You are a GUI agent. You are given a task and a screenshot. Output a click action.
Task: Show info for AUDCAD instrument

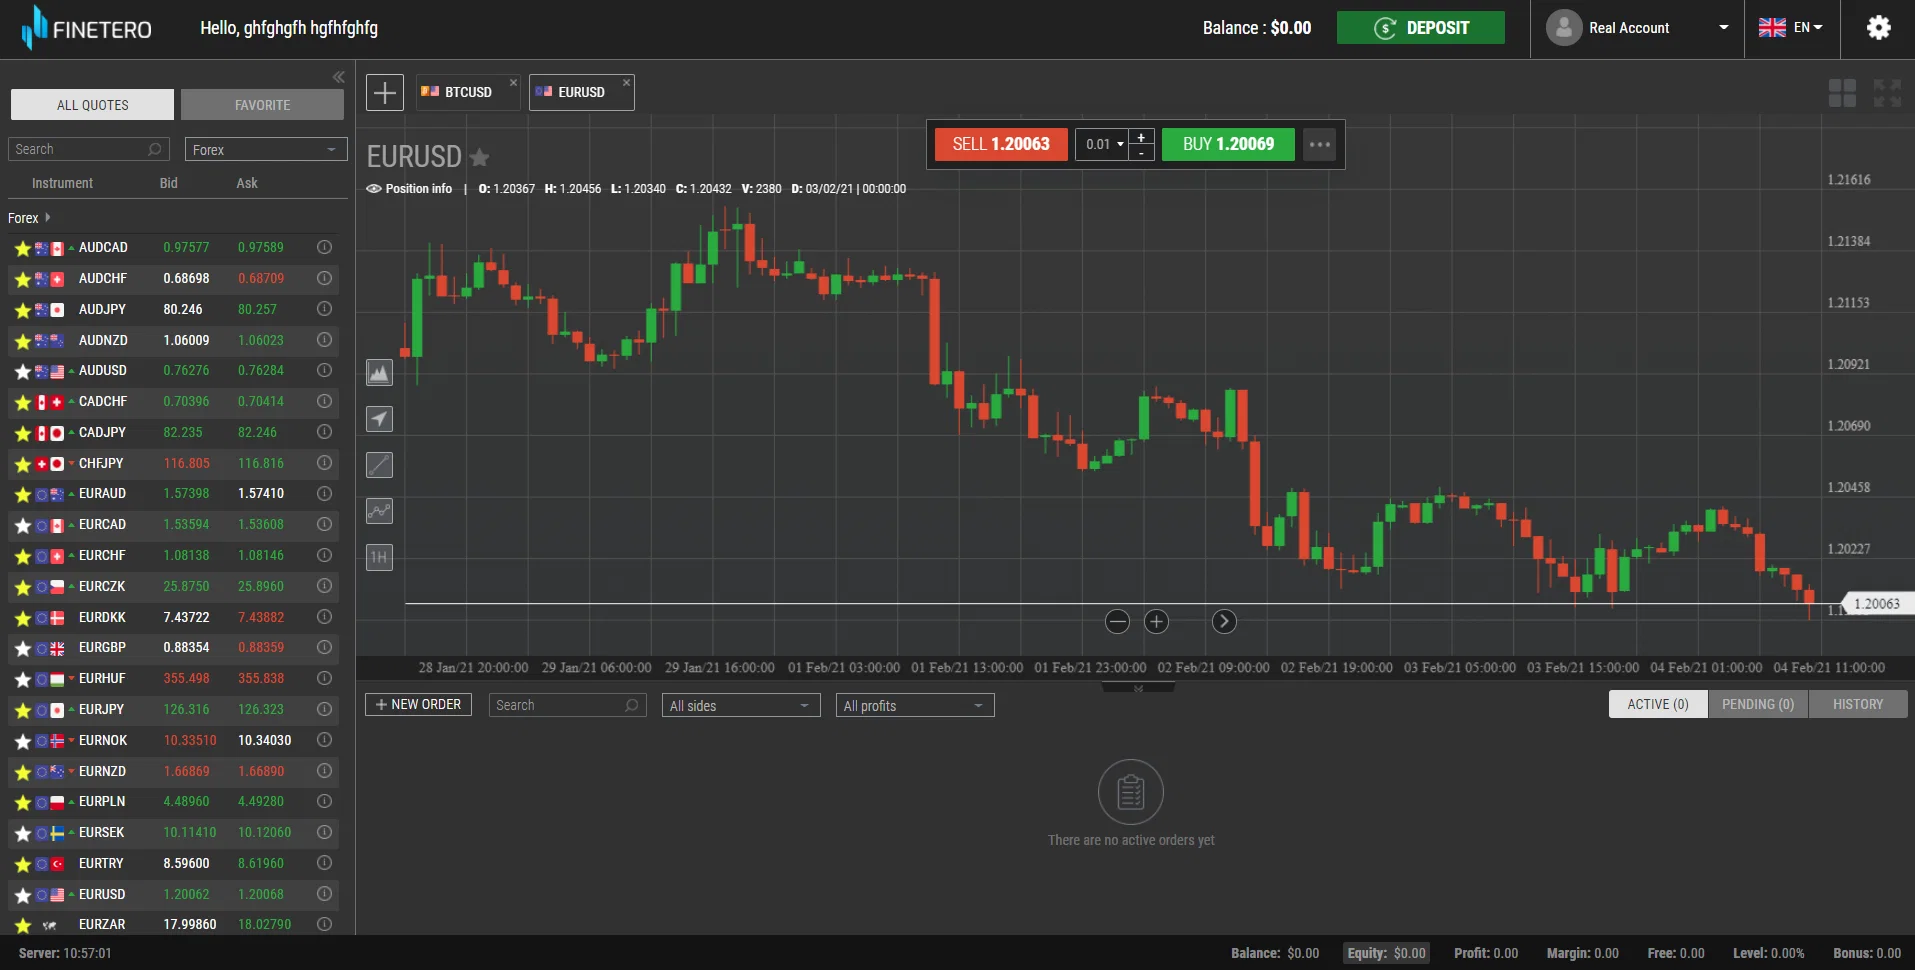point(324,247)
